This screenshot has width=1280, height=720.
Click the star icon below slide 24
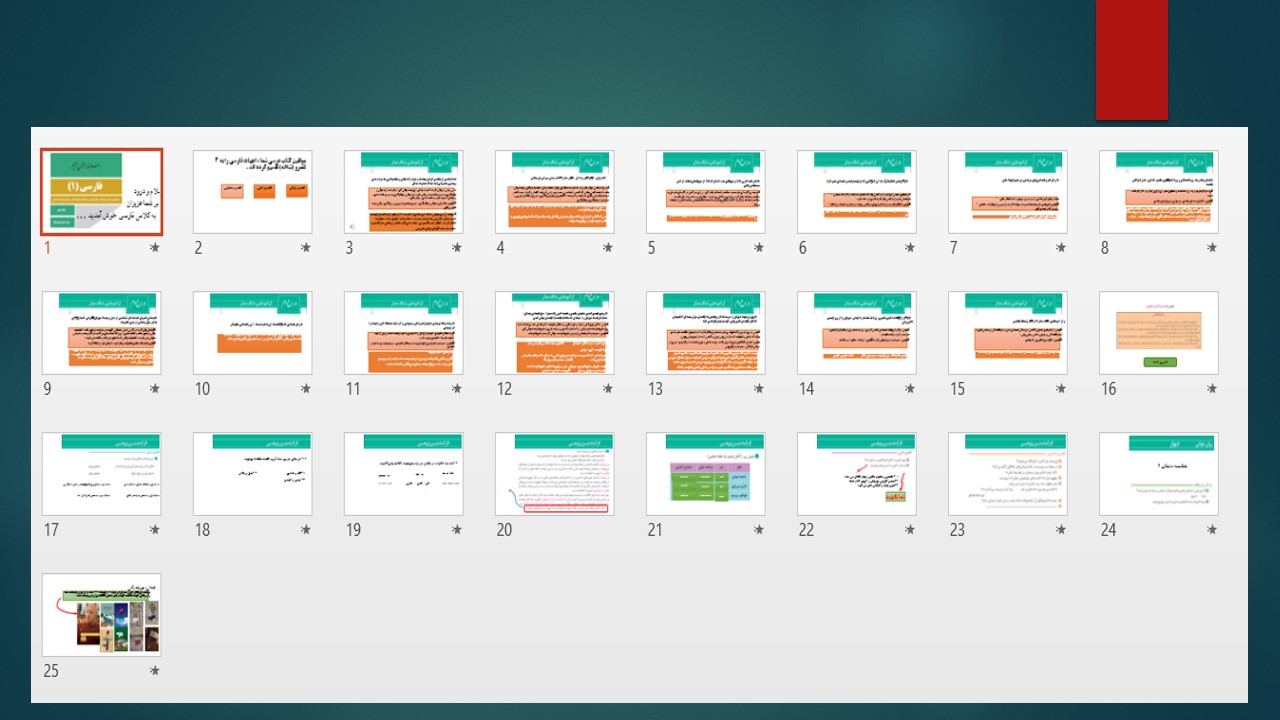point(1211,530)
